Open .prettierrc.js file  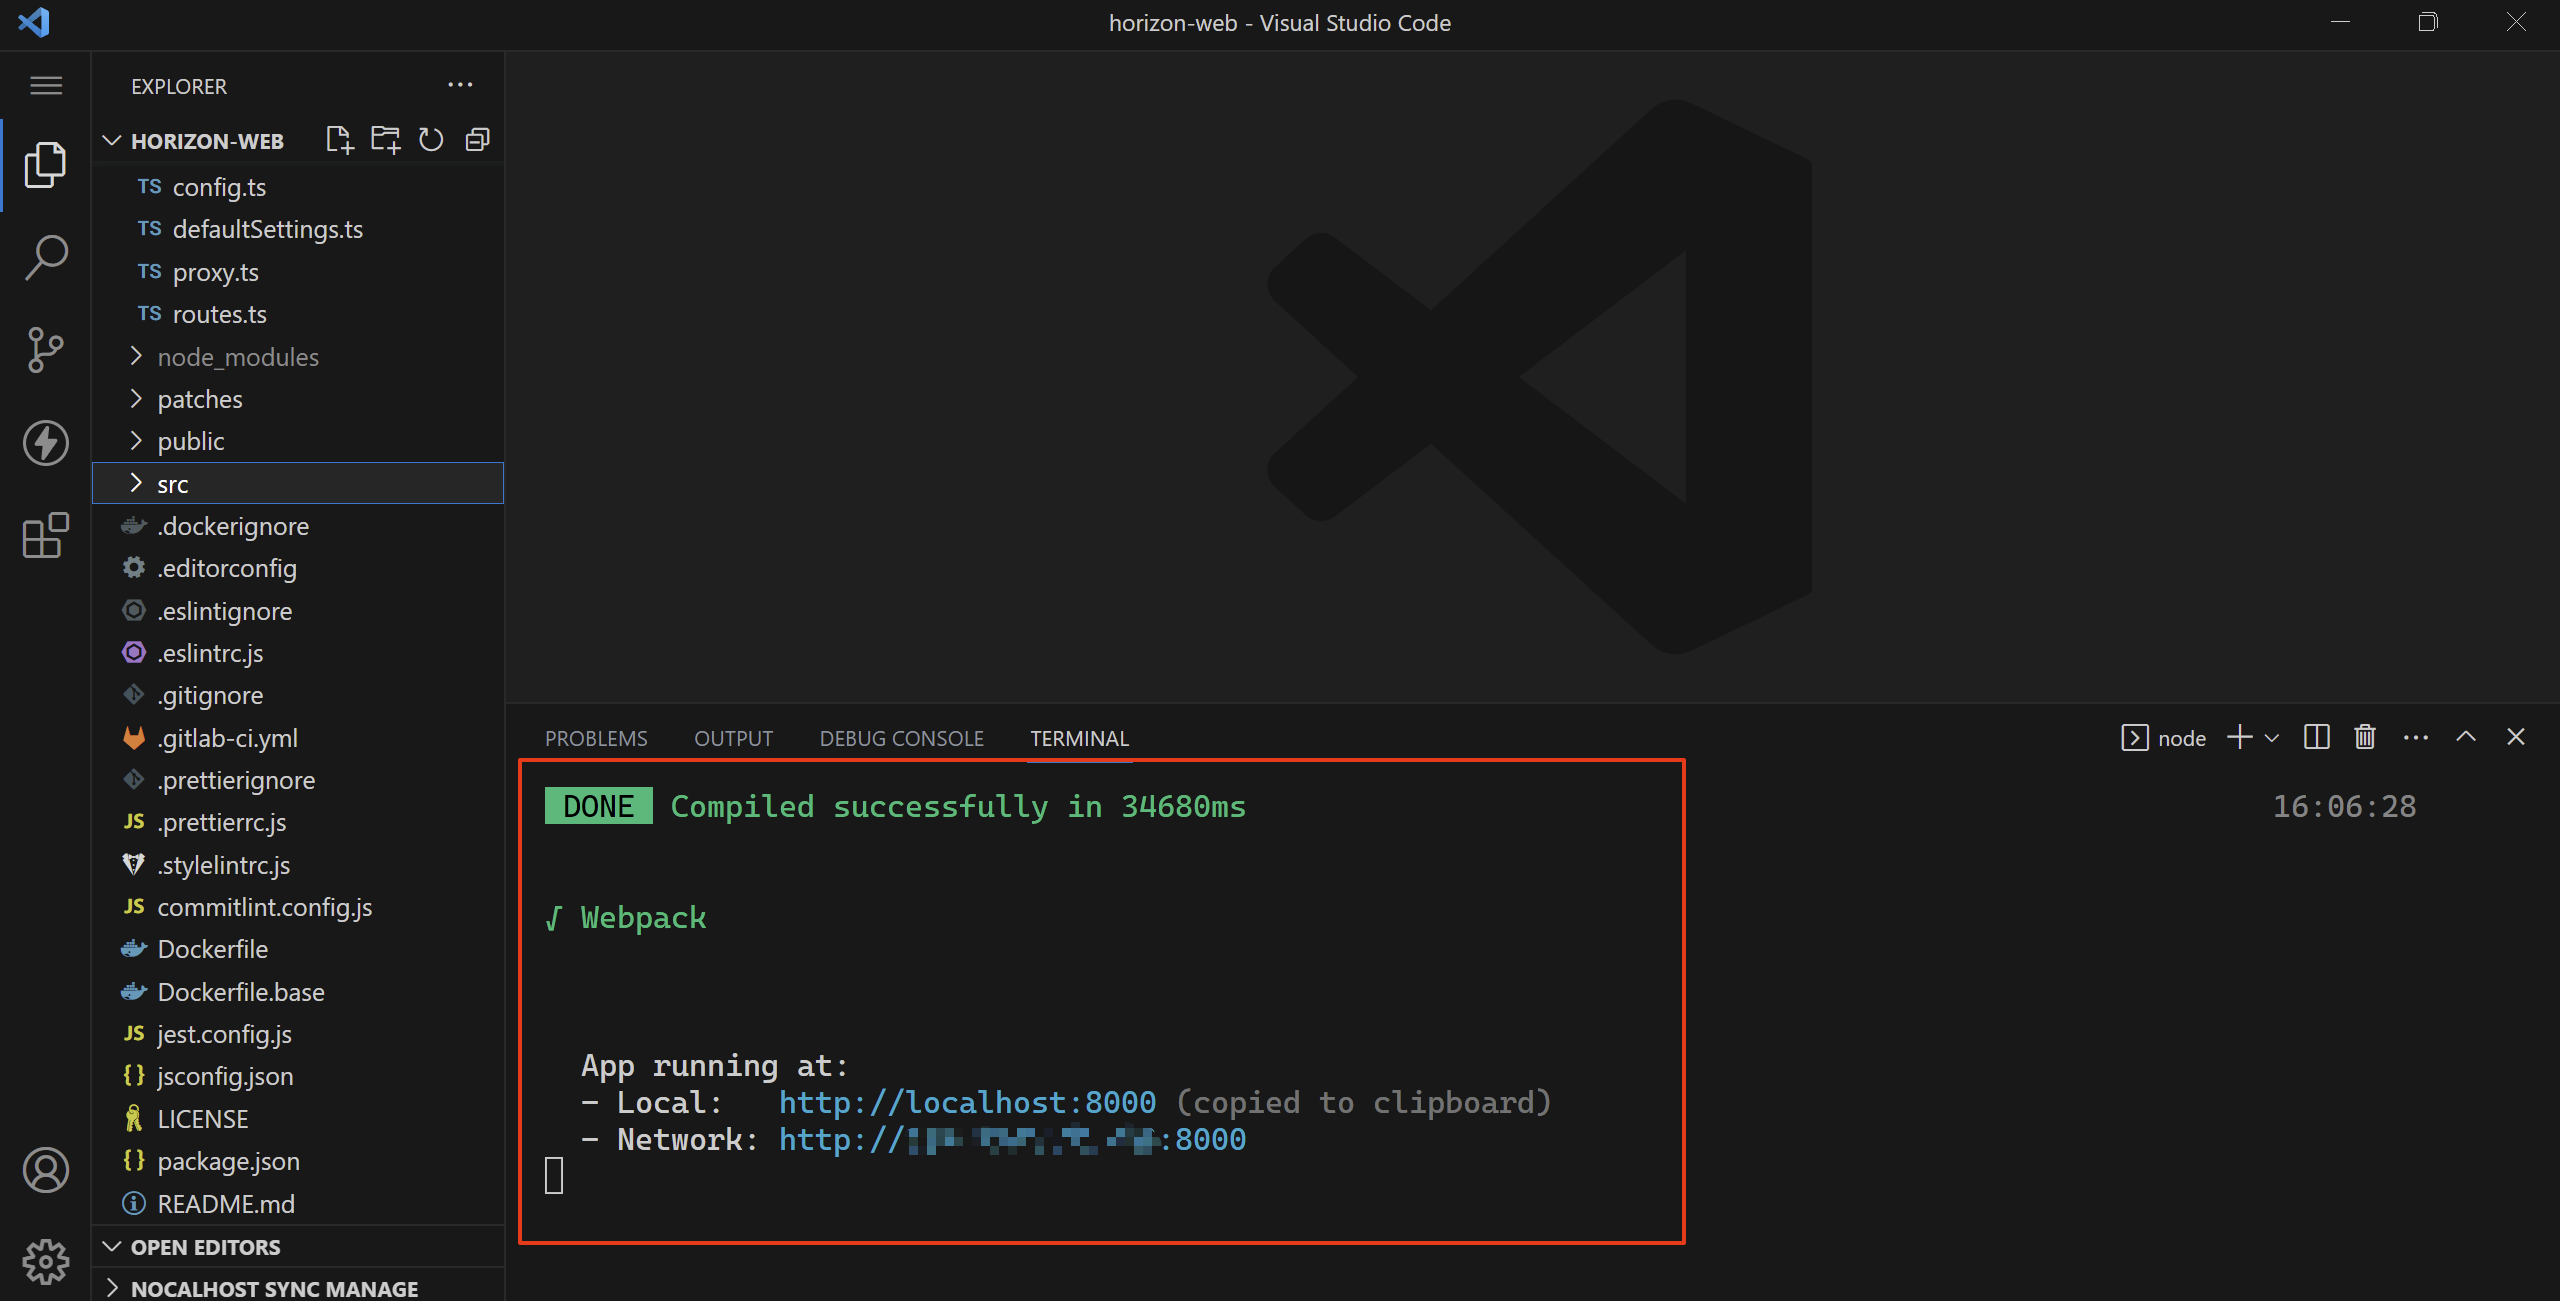coord(298,822)
